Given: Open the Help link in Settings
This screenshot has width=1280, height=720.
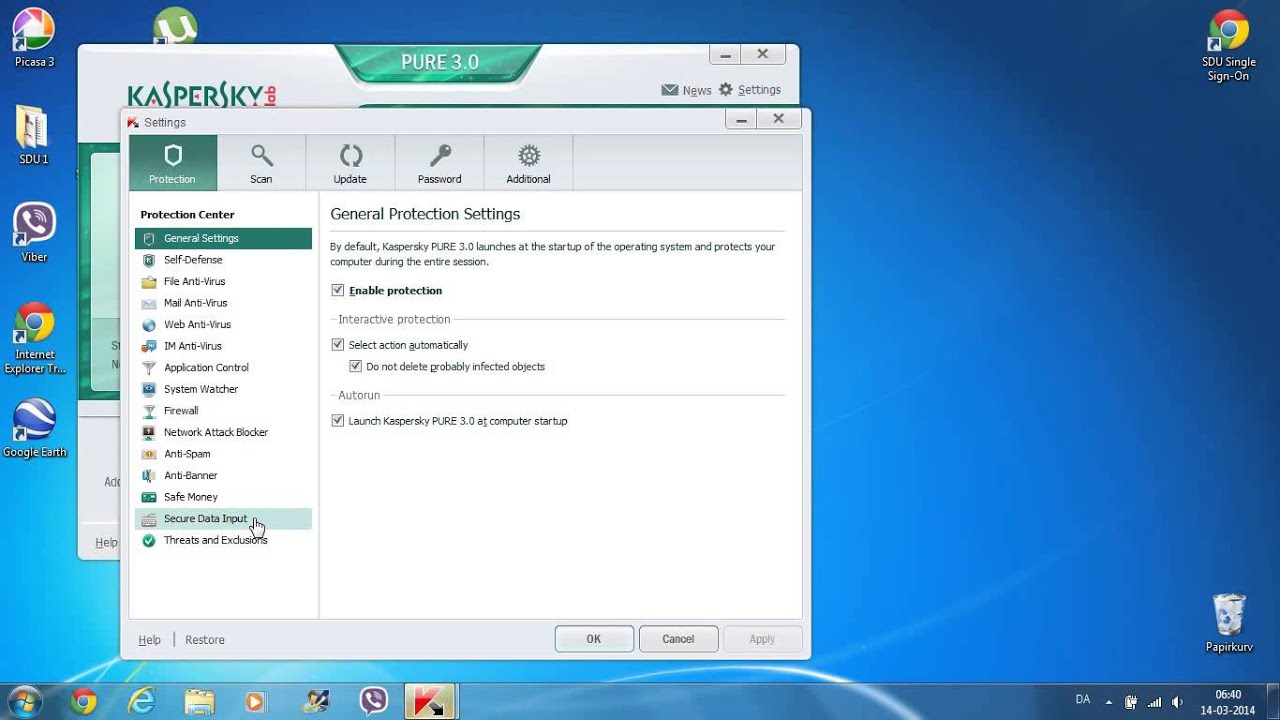Looking at the screenshot, I should point(149,640).
